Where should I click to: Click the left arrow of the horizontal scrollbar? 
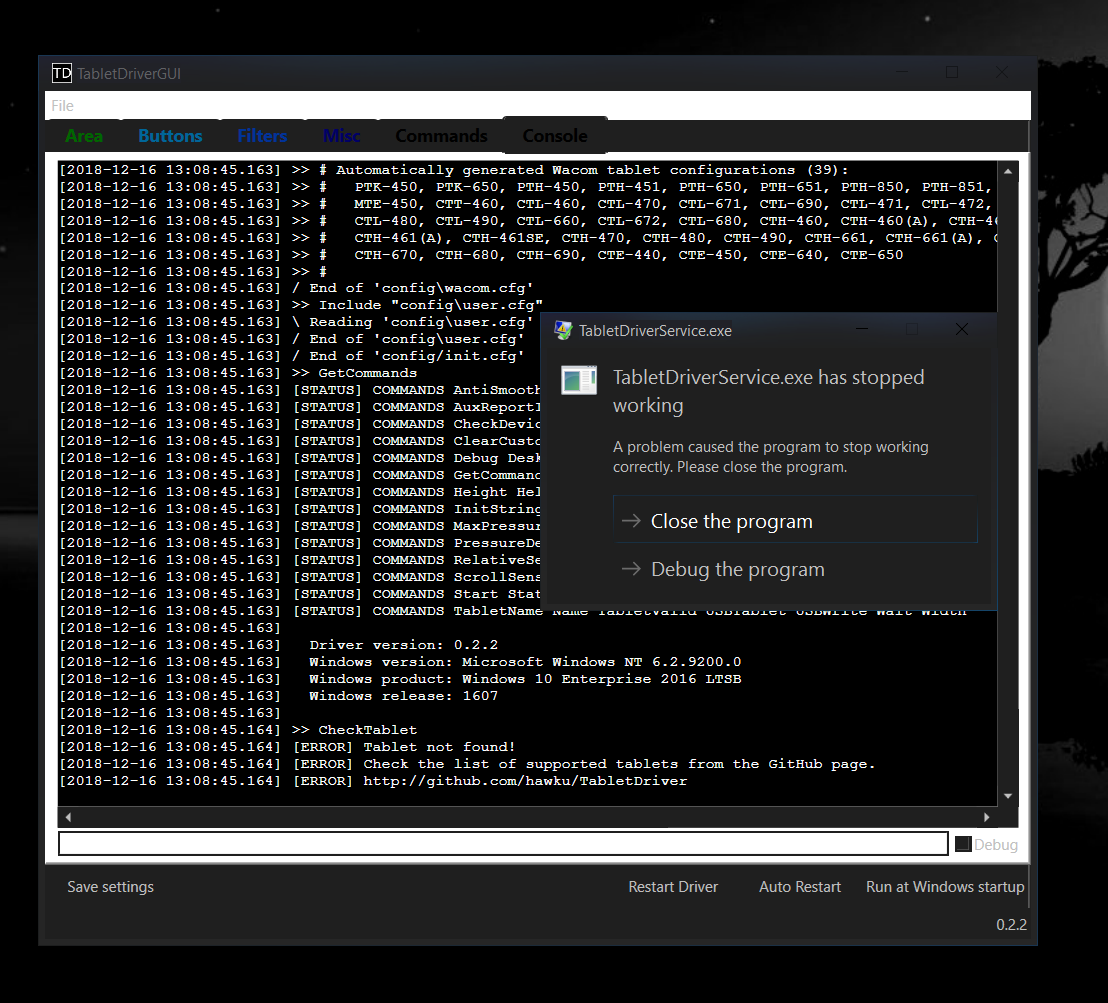(67, 817)
